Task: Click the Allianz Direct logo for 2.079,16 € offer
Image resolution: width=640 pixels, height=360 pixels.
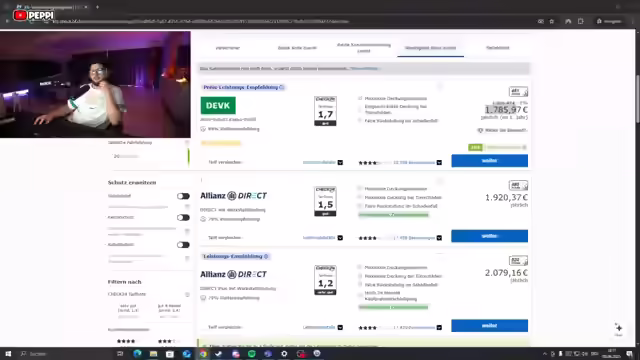Action: pos(233,274)
